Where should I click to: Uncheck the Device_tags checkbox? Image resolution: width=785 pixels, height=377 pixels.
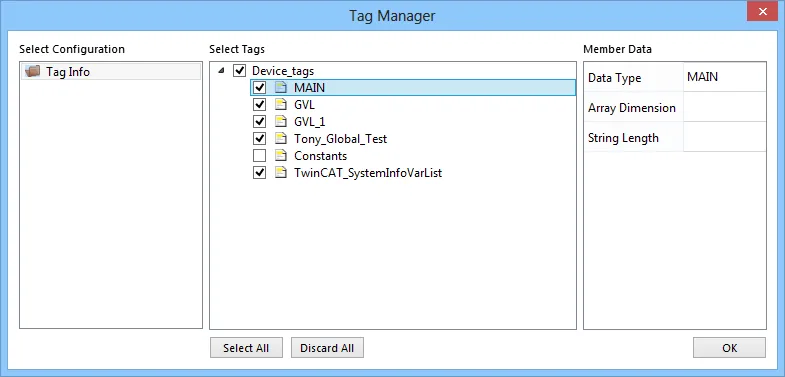(240, 71)
